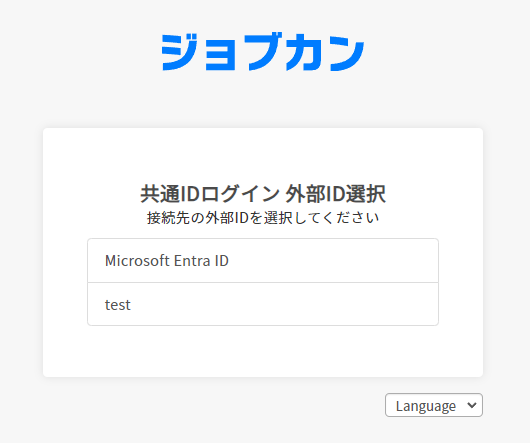Click the chevron arrow on Language selector
The width and height of the screenshot is (530, 443).
(472, 405)
